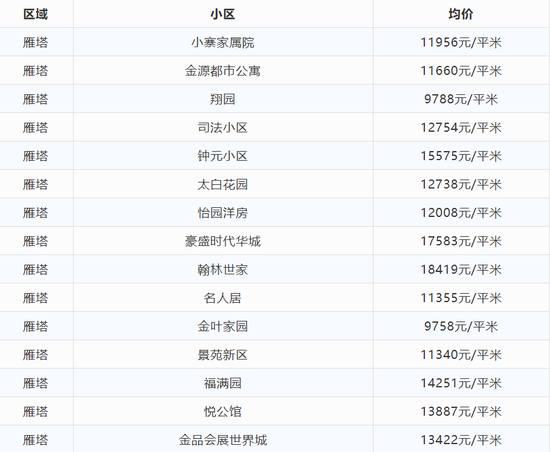Select the 小寨家属院 cell

coord(223,42)
